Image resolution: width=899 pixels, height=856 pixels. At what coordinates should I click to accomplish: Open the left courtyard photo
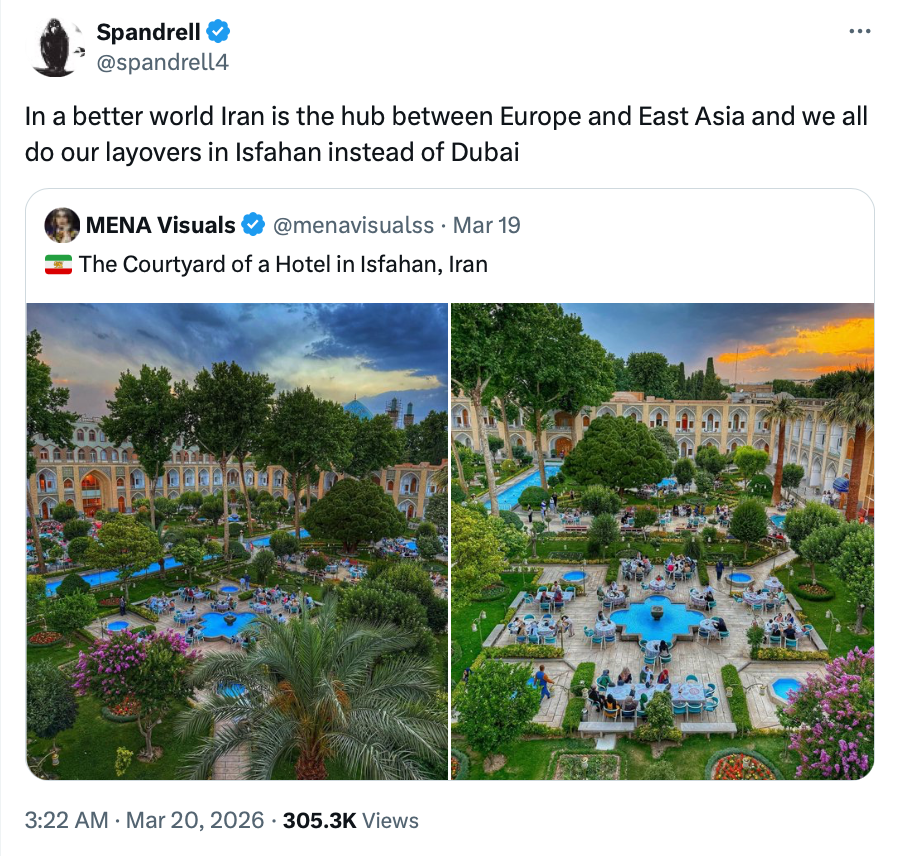coord(237,541)
